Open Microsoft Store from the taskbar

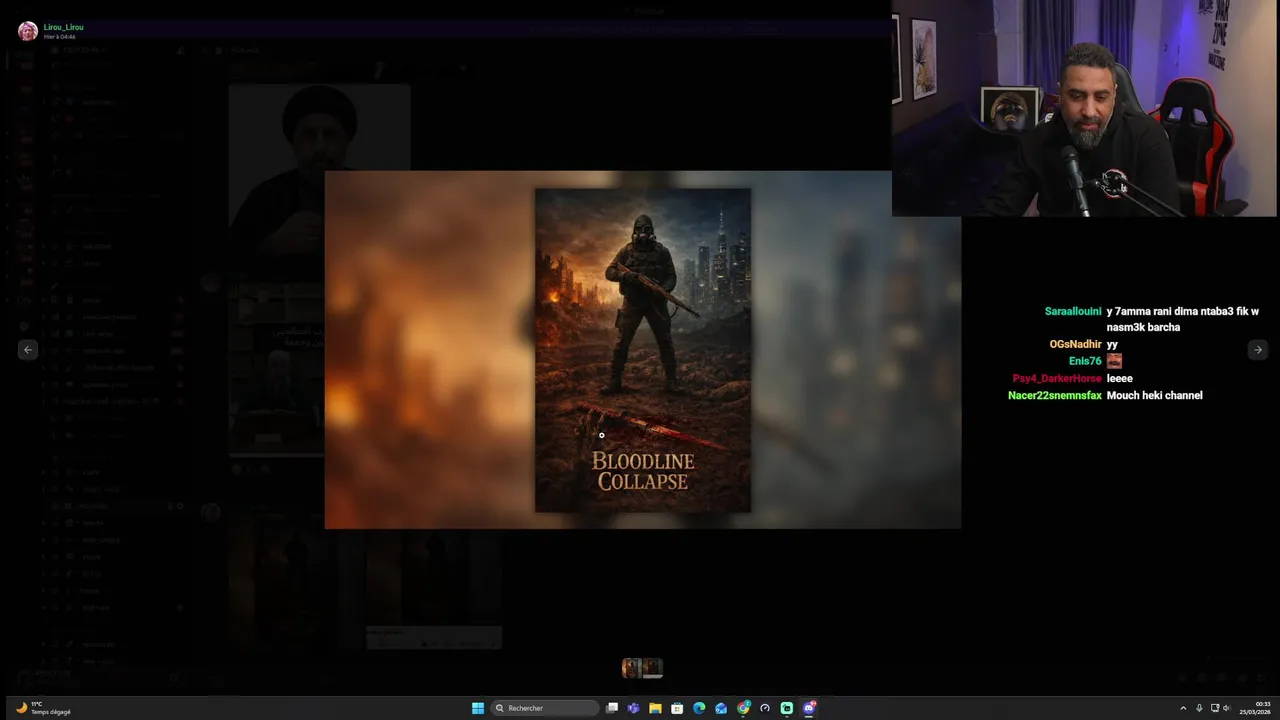pyautogui.click(x=677, y=708)
